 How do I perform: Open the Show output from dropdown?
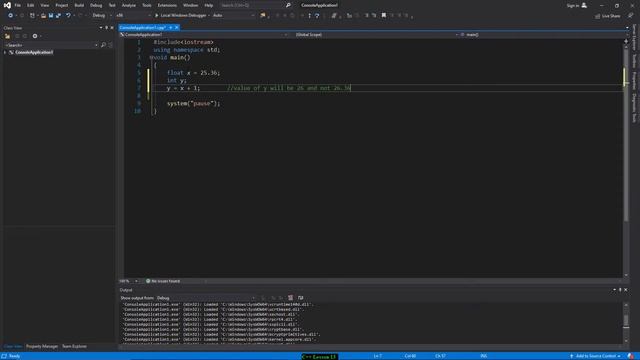click(206, 298)
